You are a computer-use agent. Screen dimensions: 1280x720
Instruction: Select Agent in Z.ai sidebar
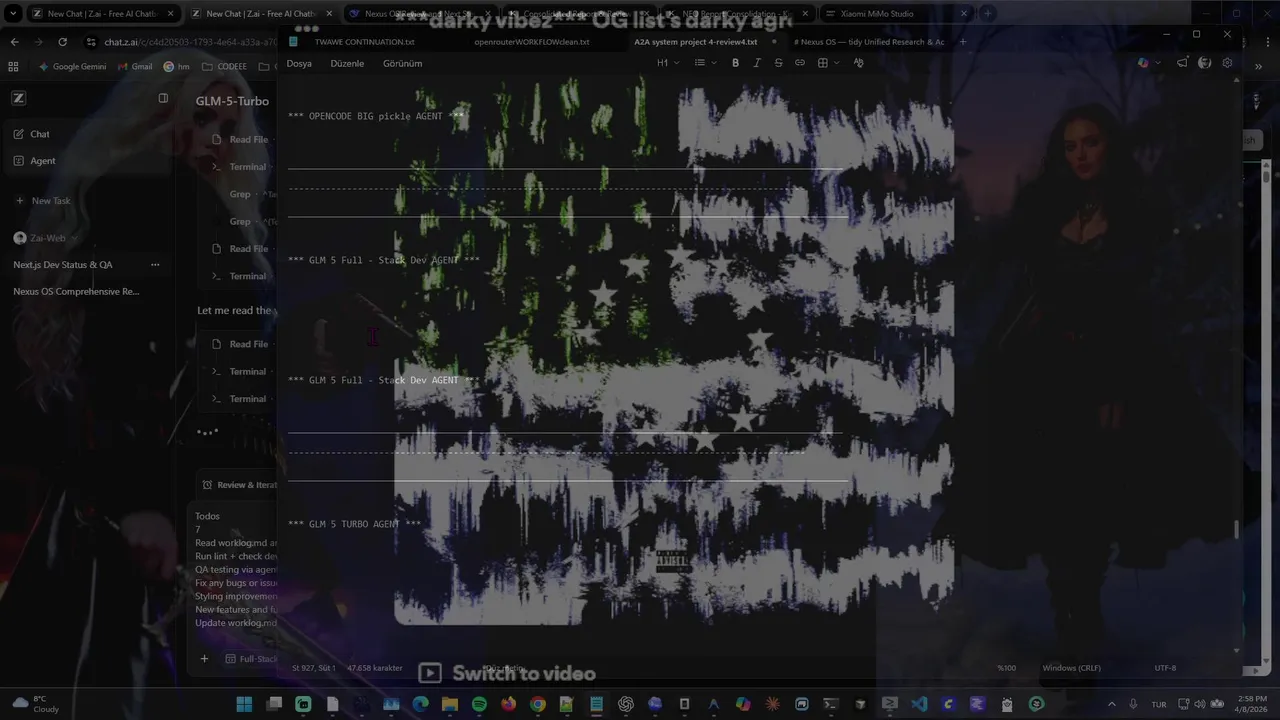click(88, 161)
